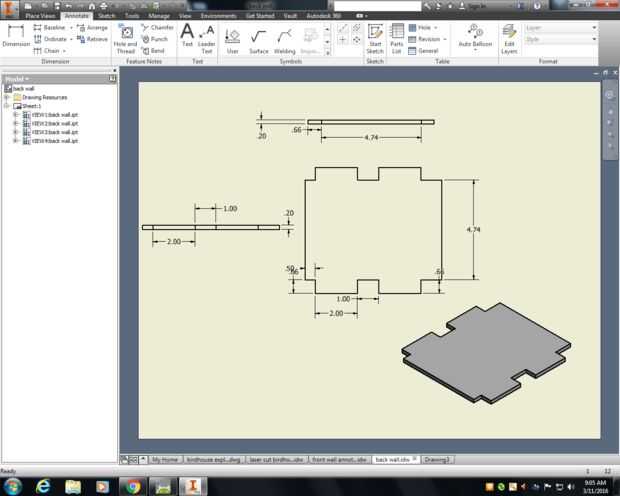
Task: Click the Inventor application menu button
Action: (9, 9)
